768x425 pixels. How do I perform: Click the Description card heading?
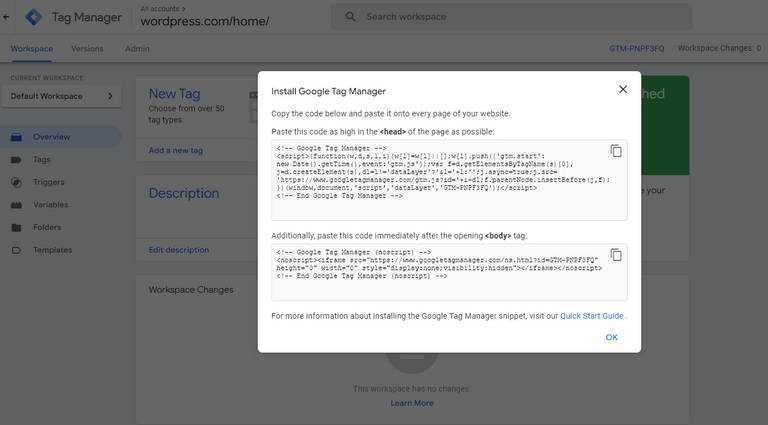click(x=184, y=193)
